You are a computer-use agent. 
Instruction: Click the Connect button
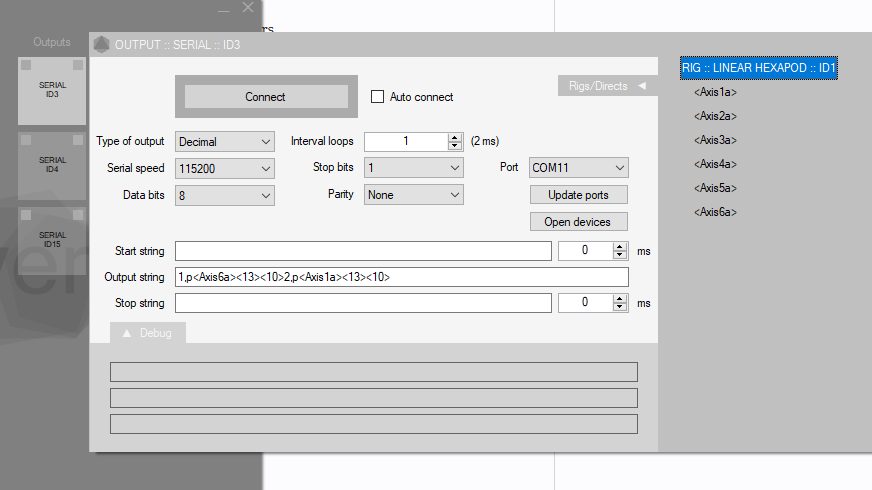coord(266,97)
